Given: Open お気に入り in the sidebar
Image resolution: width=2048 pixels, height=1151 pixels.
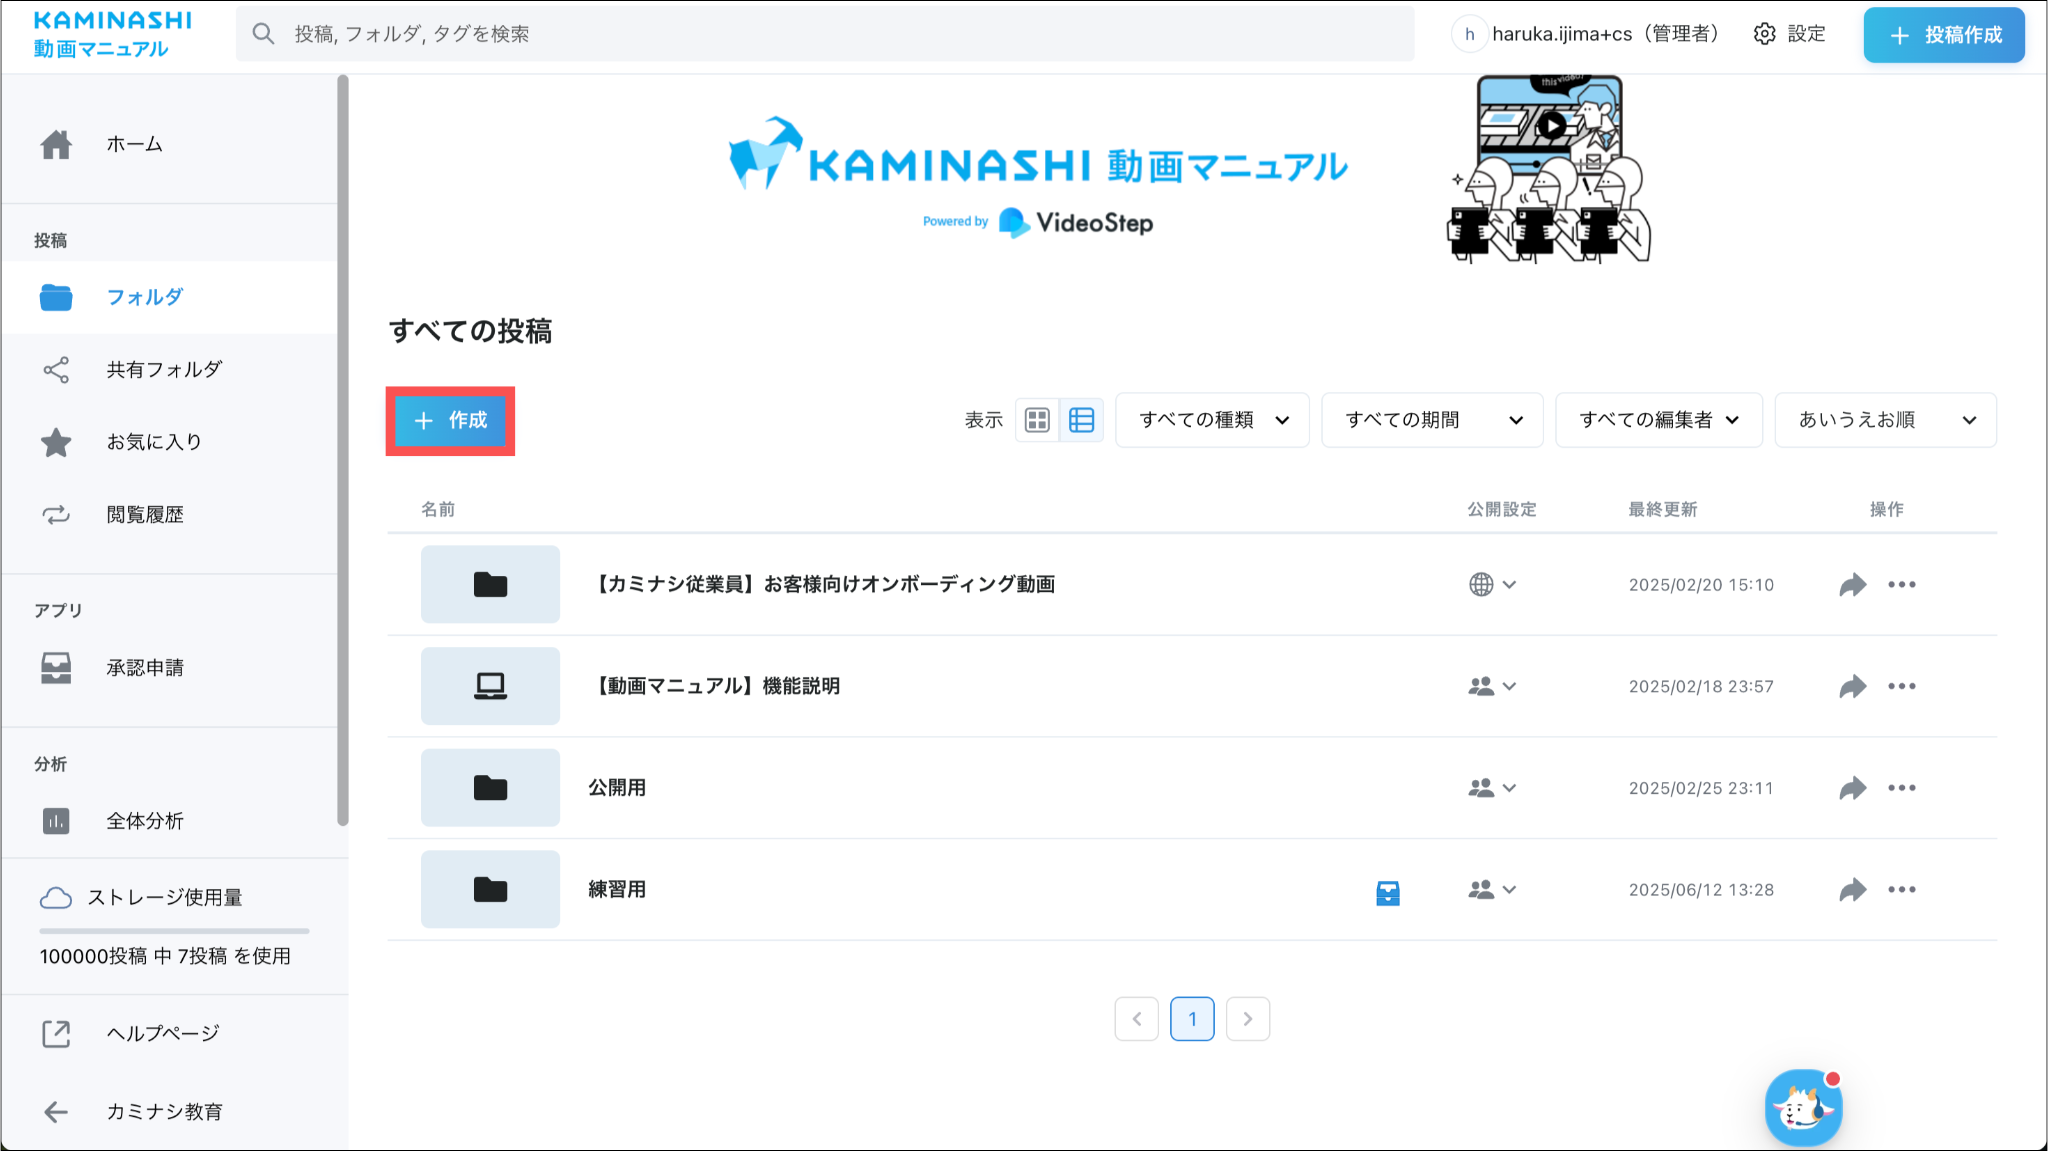Looking at the screenshot, I should coord(154,442).
